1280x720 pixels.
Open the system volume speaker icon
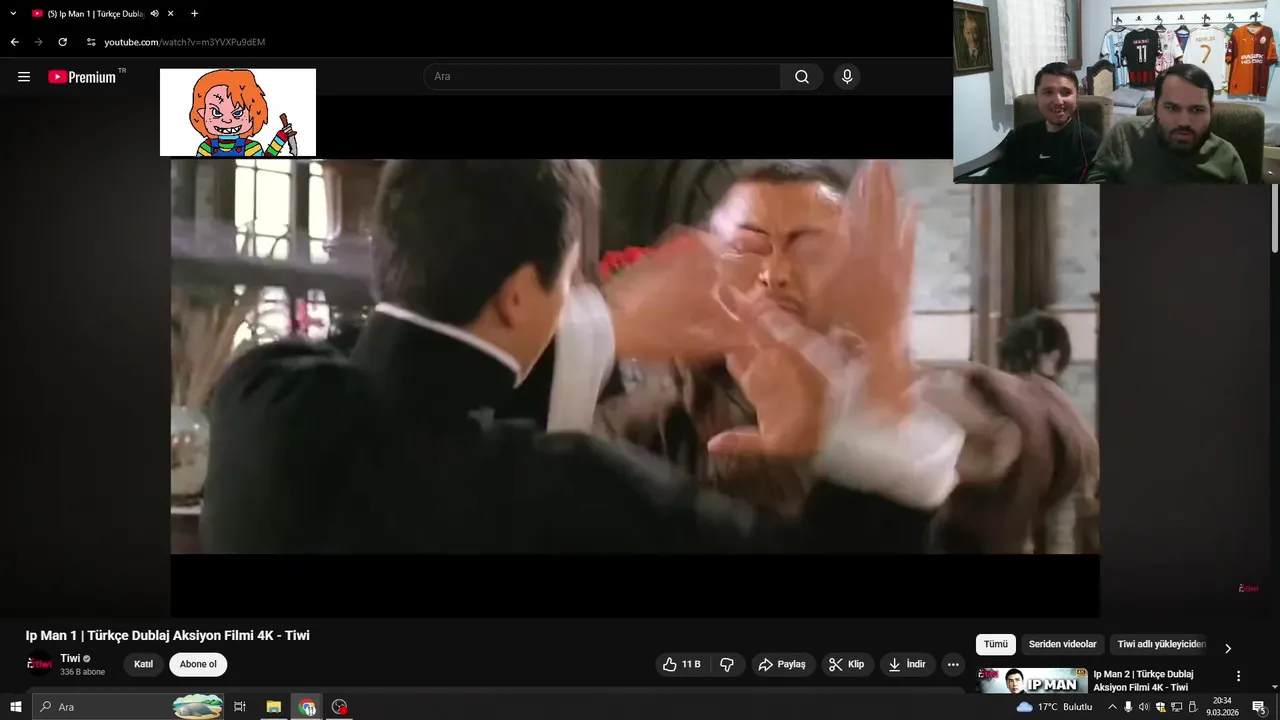(x=1144, y=707)
